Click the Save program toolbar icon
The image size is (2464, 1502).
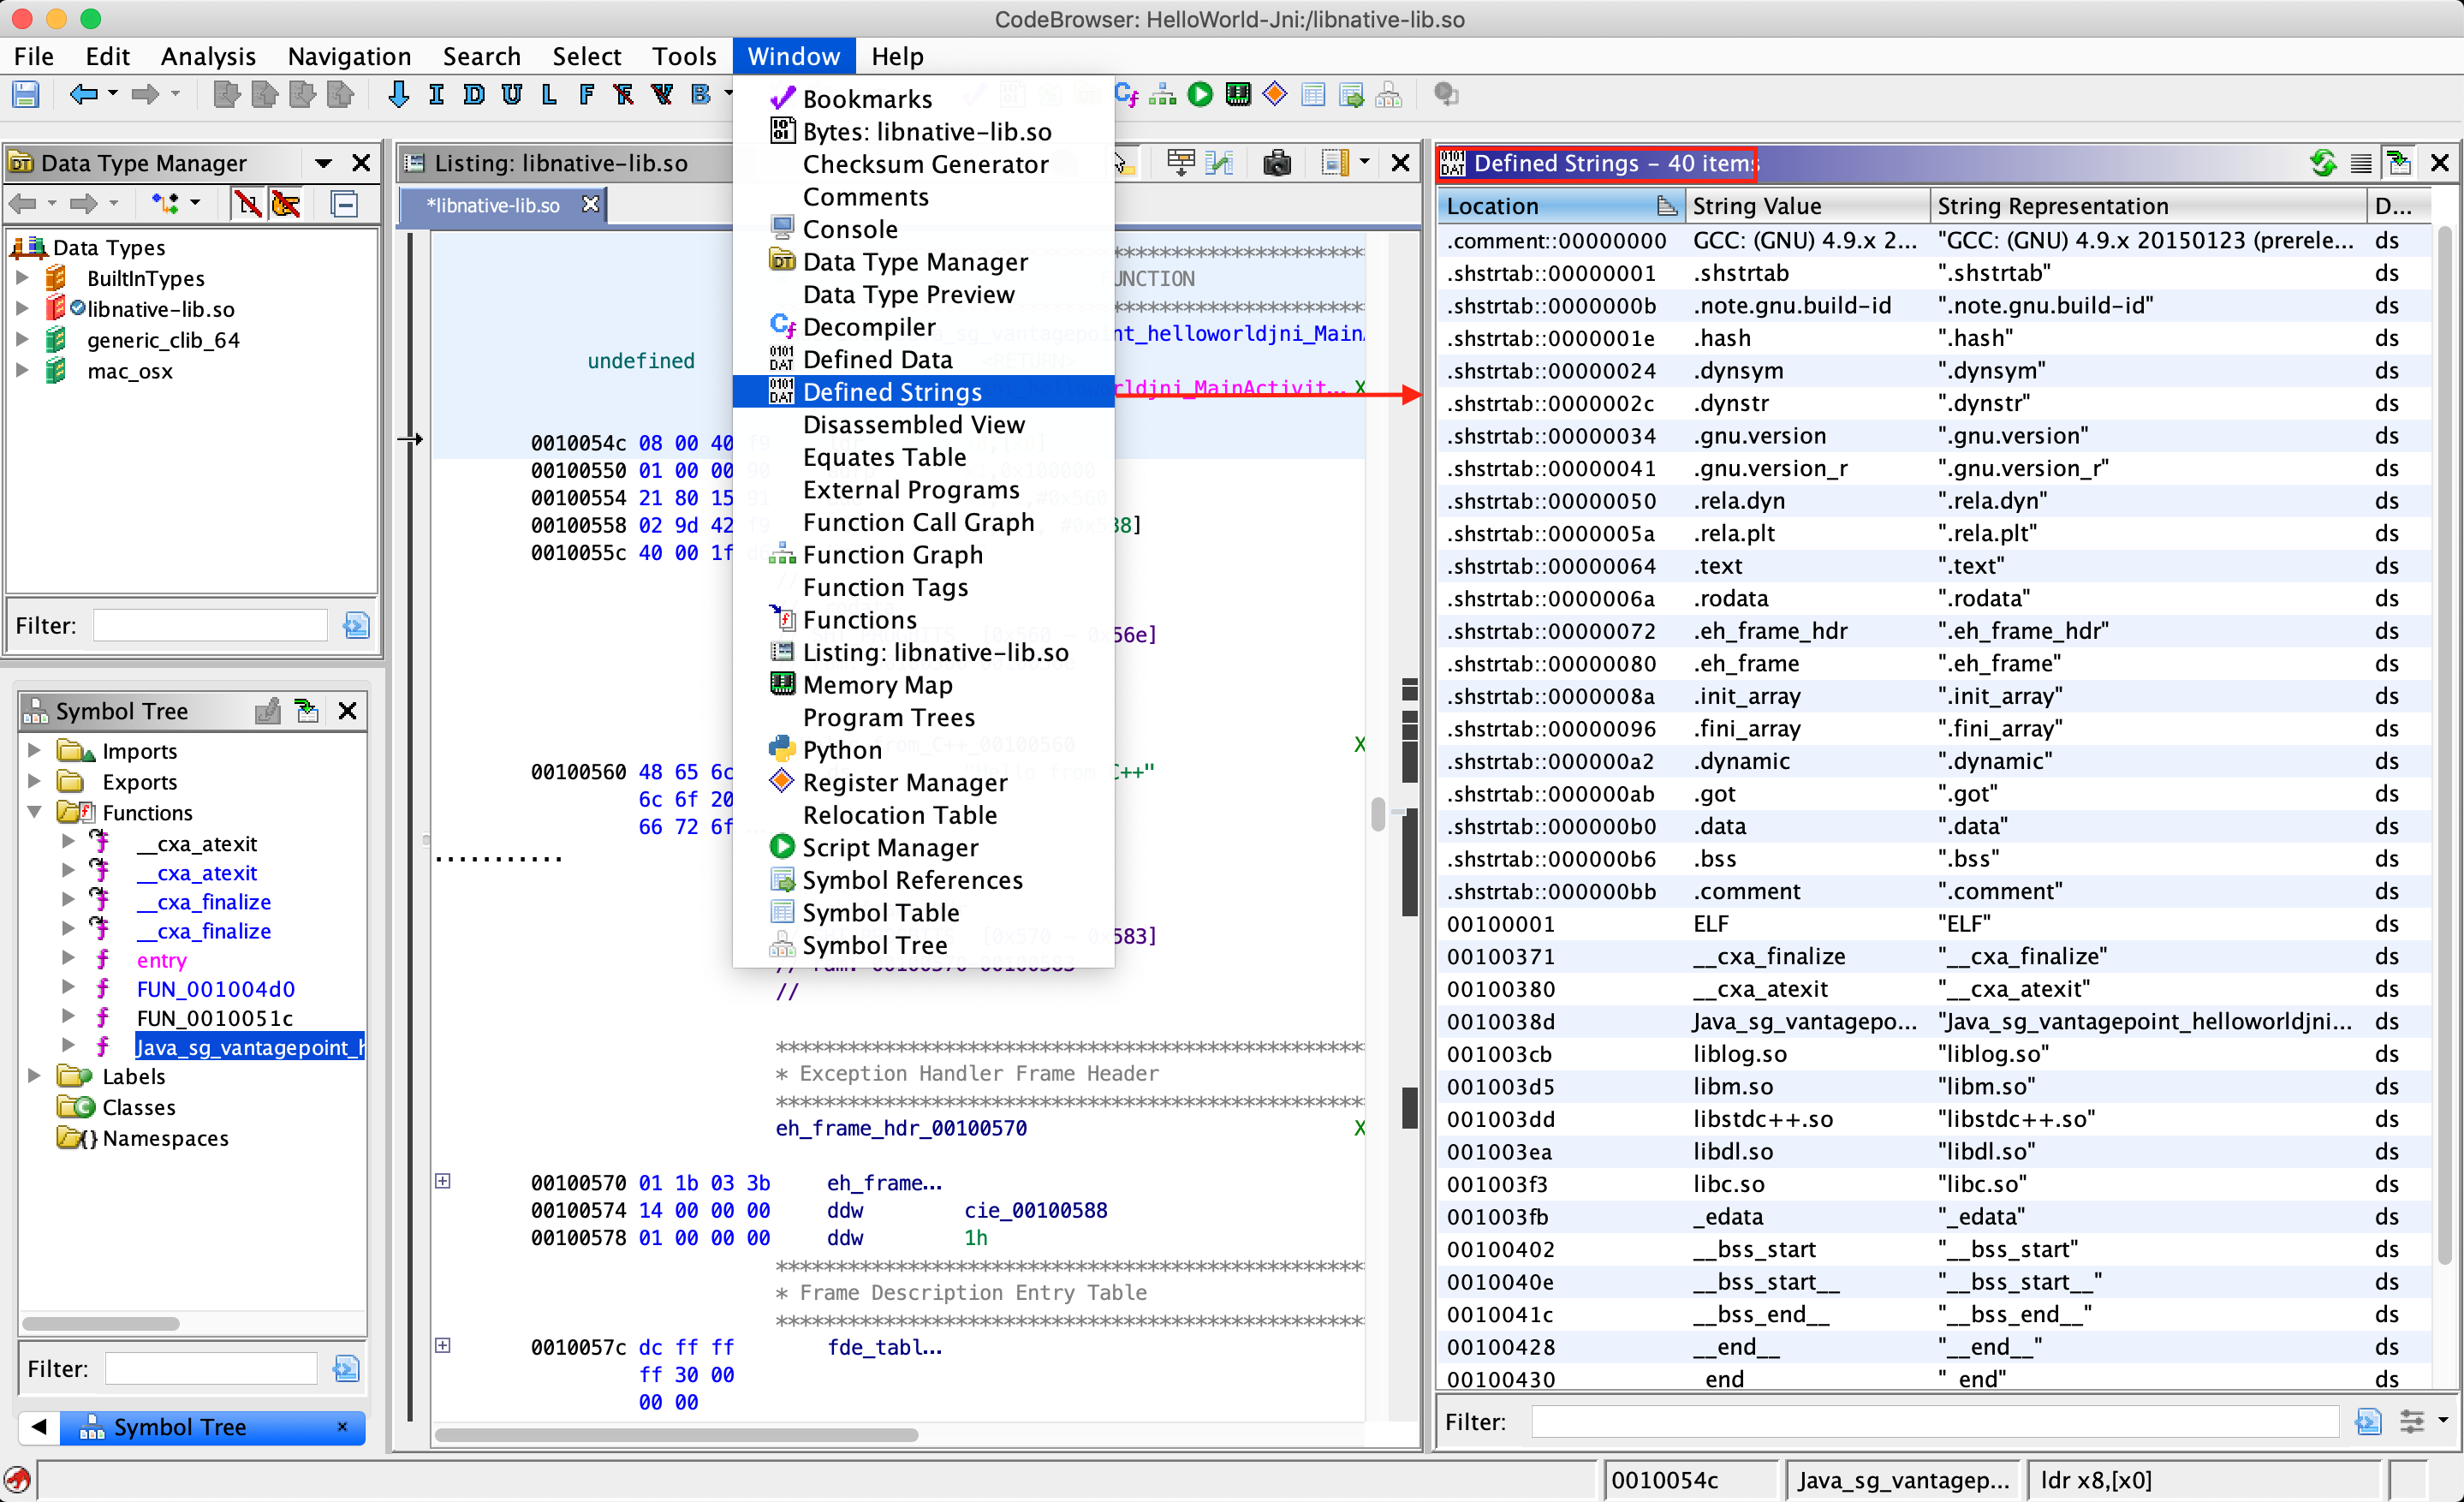pos(26,95)
